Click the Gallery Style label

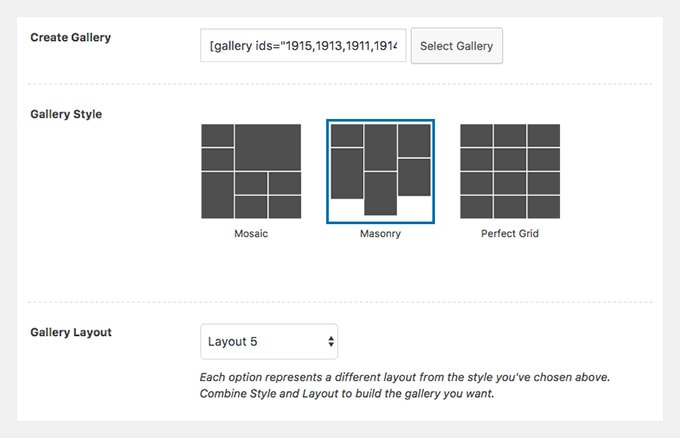[66, 114]
